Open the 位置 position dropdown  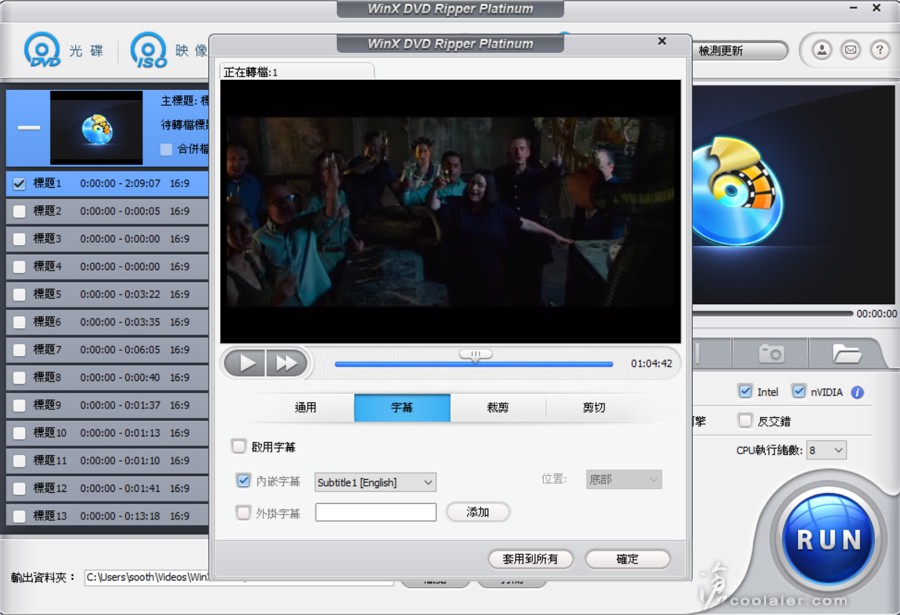pos(624,479)
